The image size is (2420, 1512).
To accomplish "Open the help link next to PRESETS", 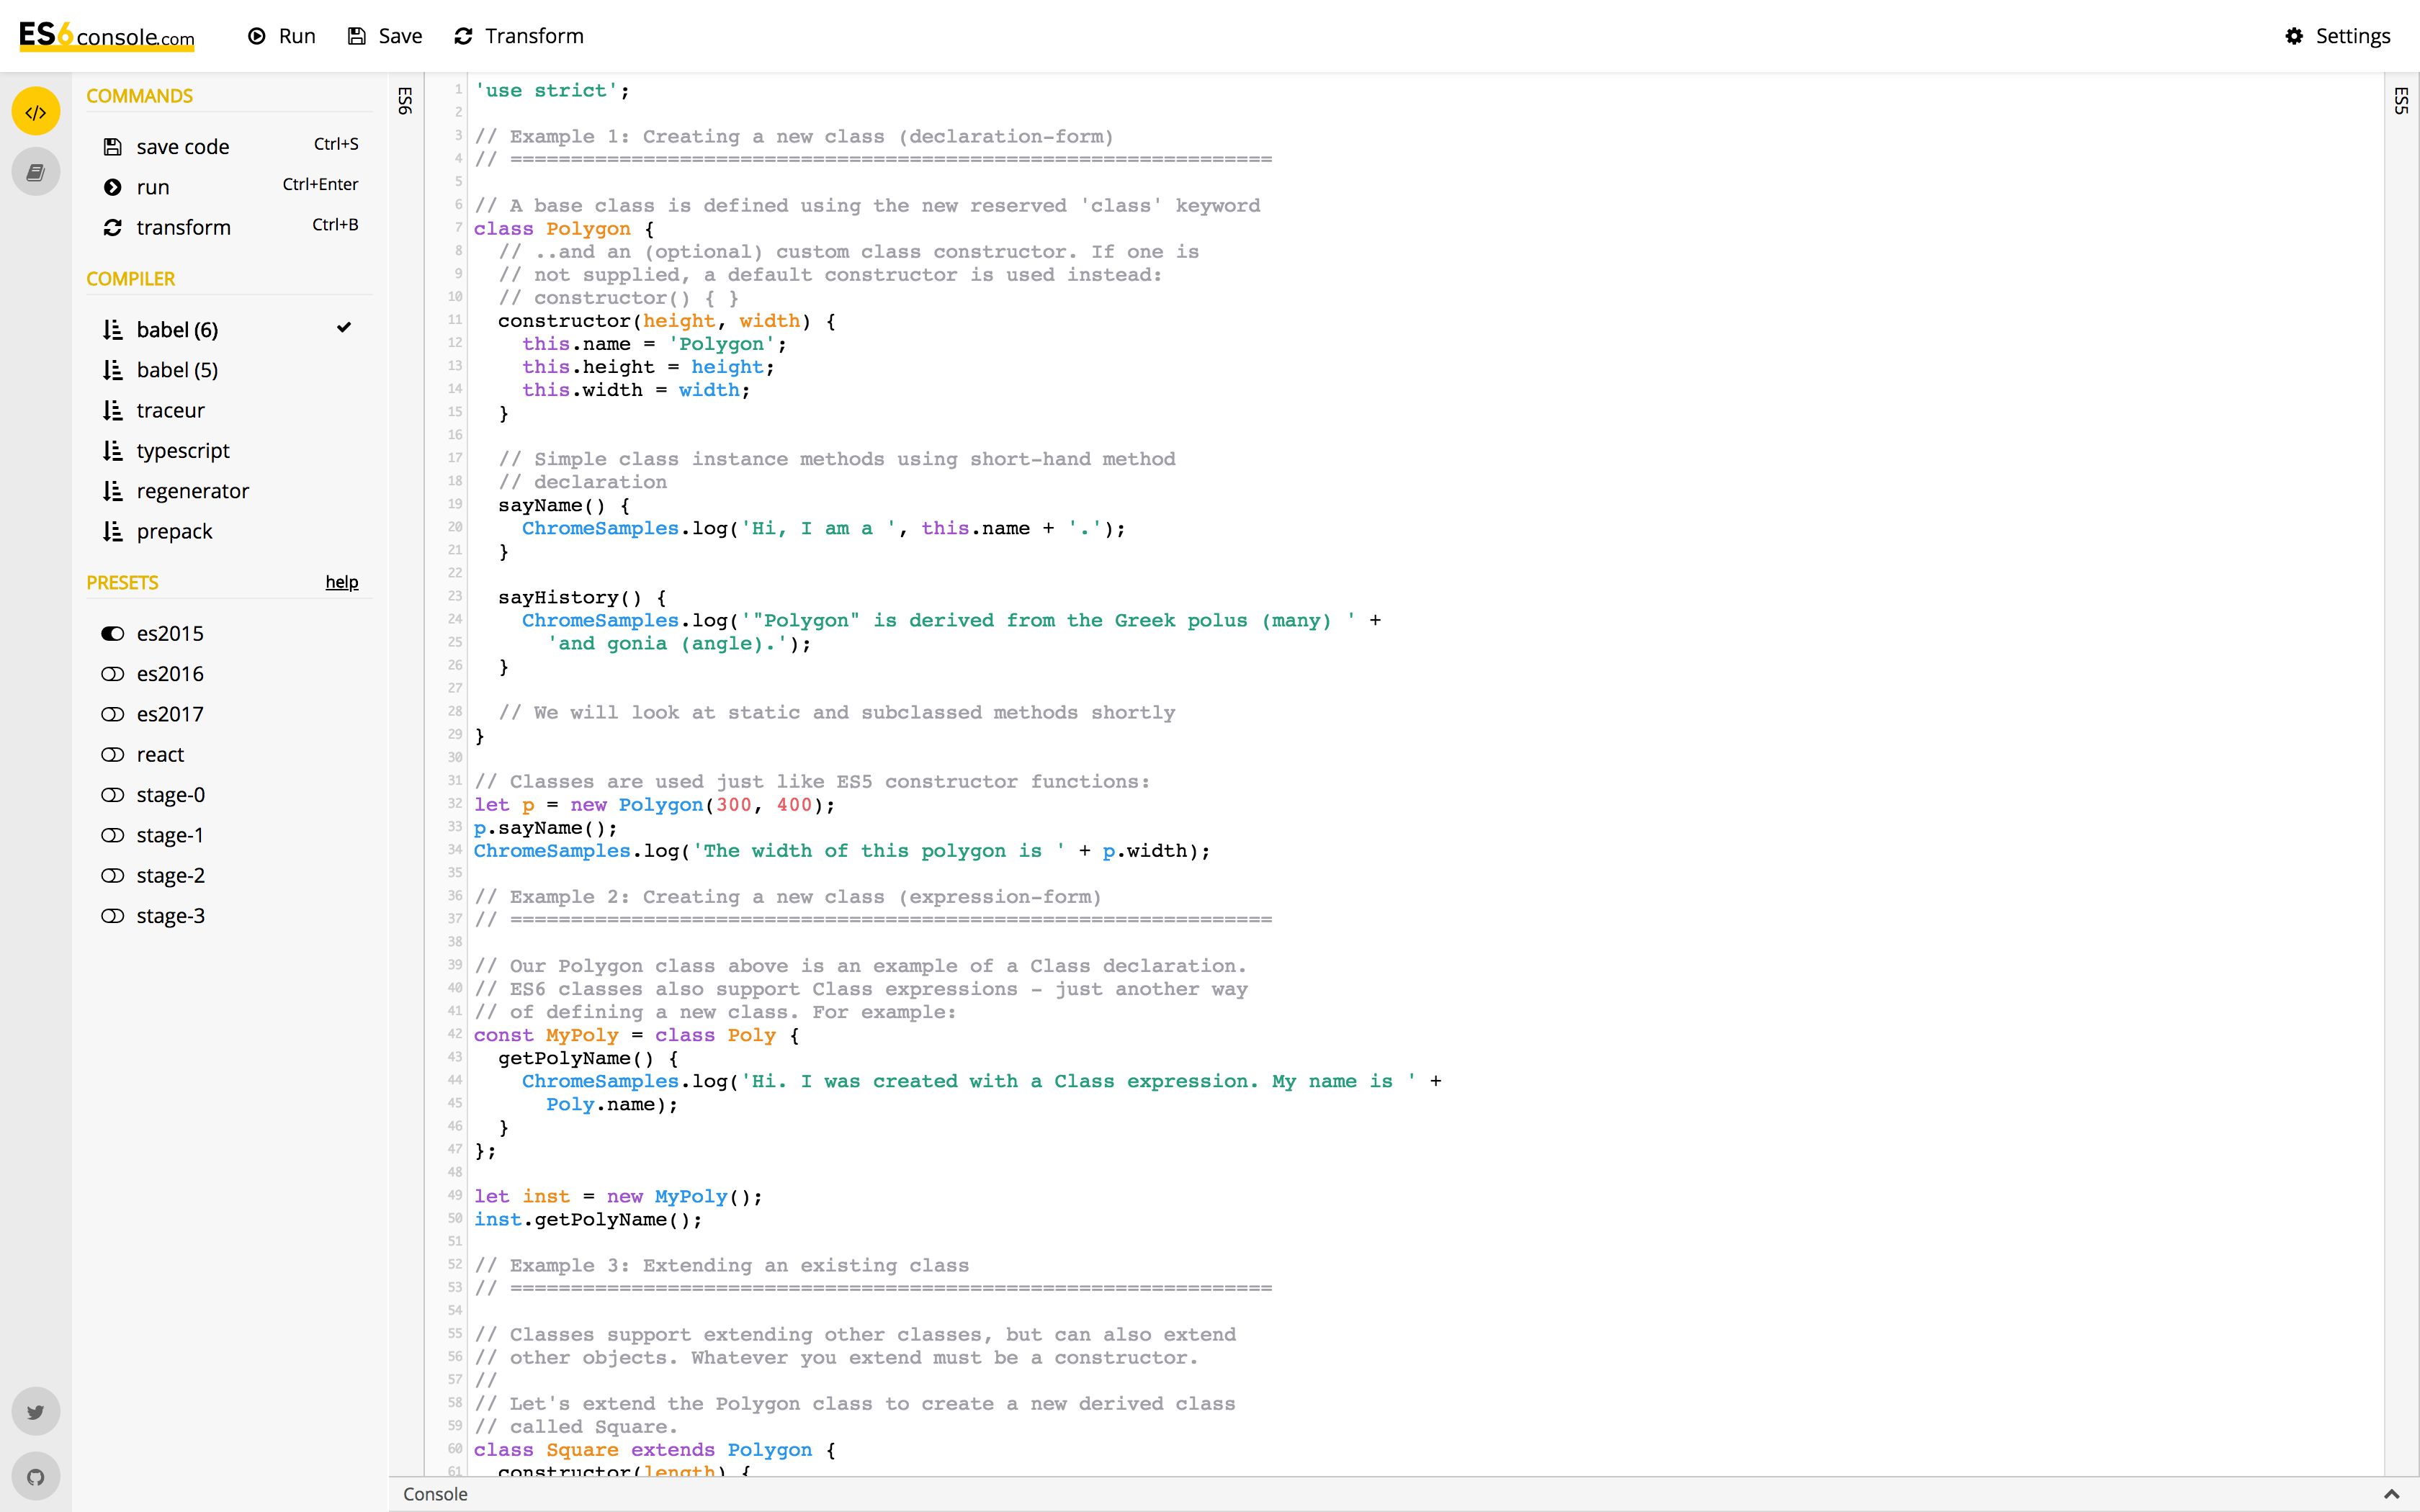I will tap(341, 582).
